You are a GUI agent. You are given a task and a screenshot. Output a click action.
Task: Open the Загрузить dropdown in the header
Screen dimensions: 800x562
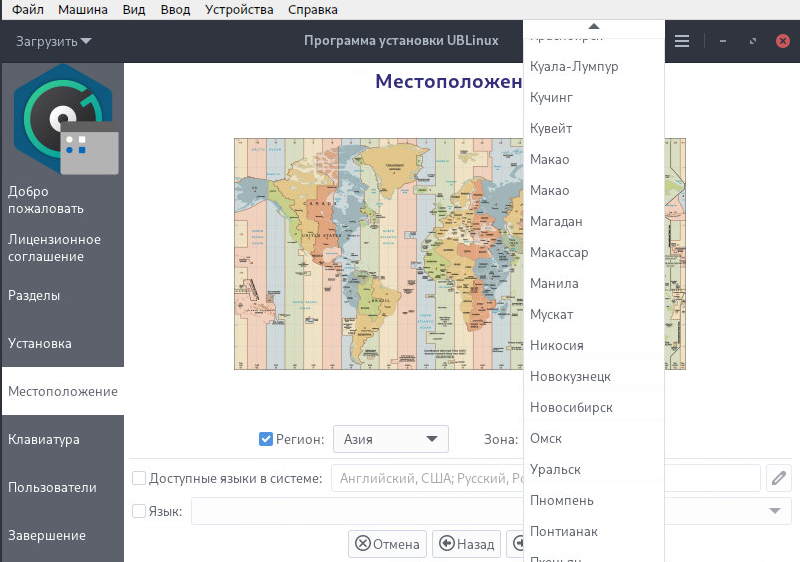point(54,41)
